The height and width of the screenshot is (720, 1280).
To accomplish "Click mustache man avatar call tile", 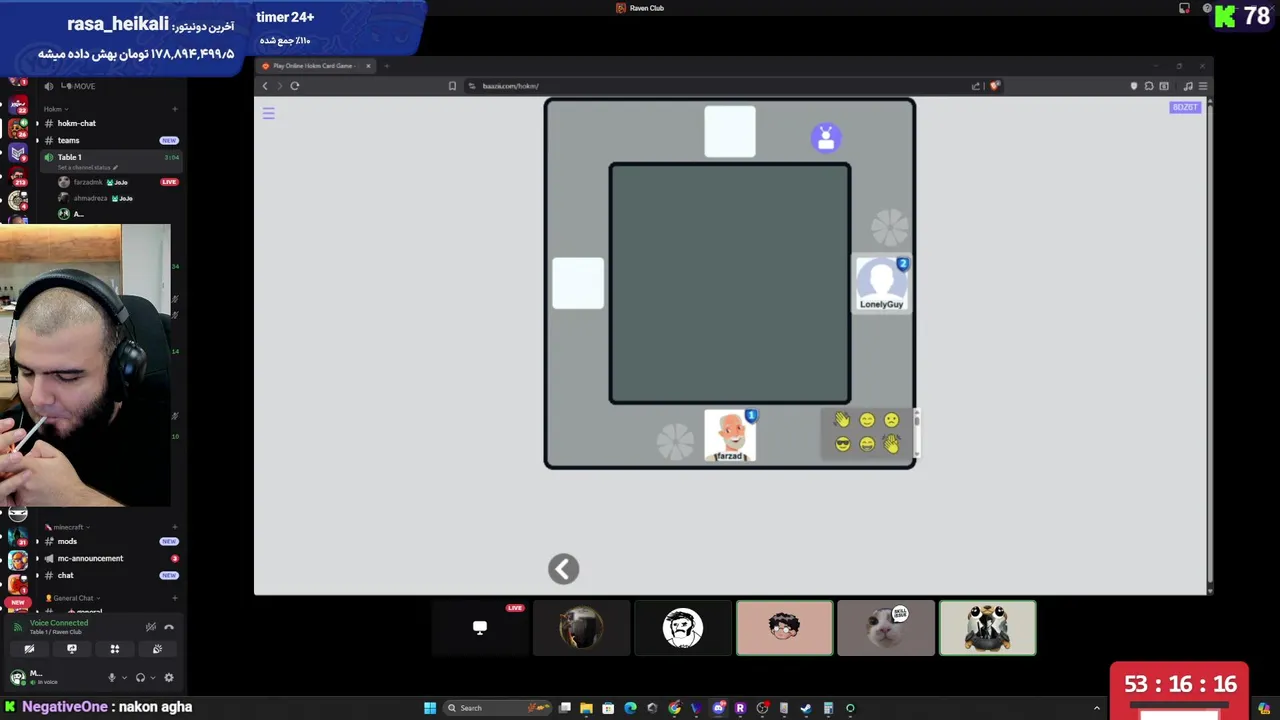I will (x=683, y=628).
